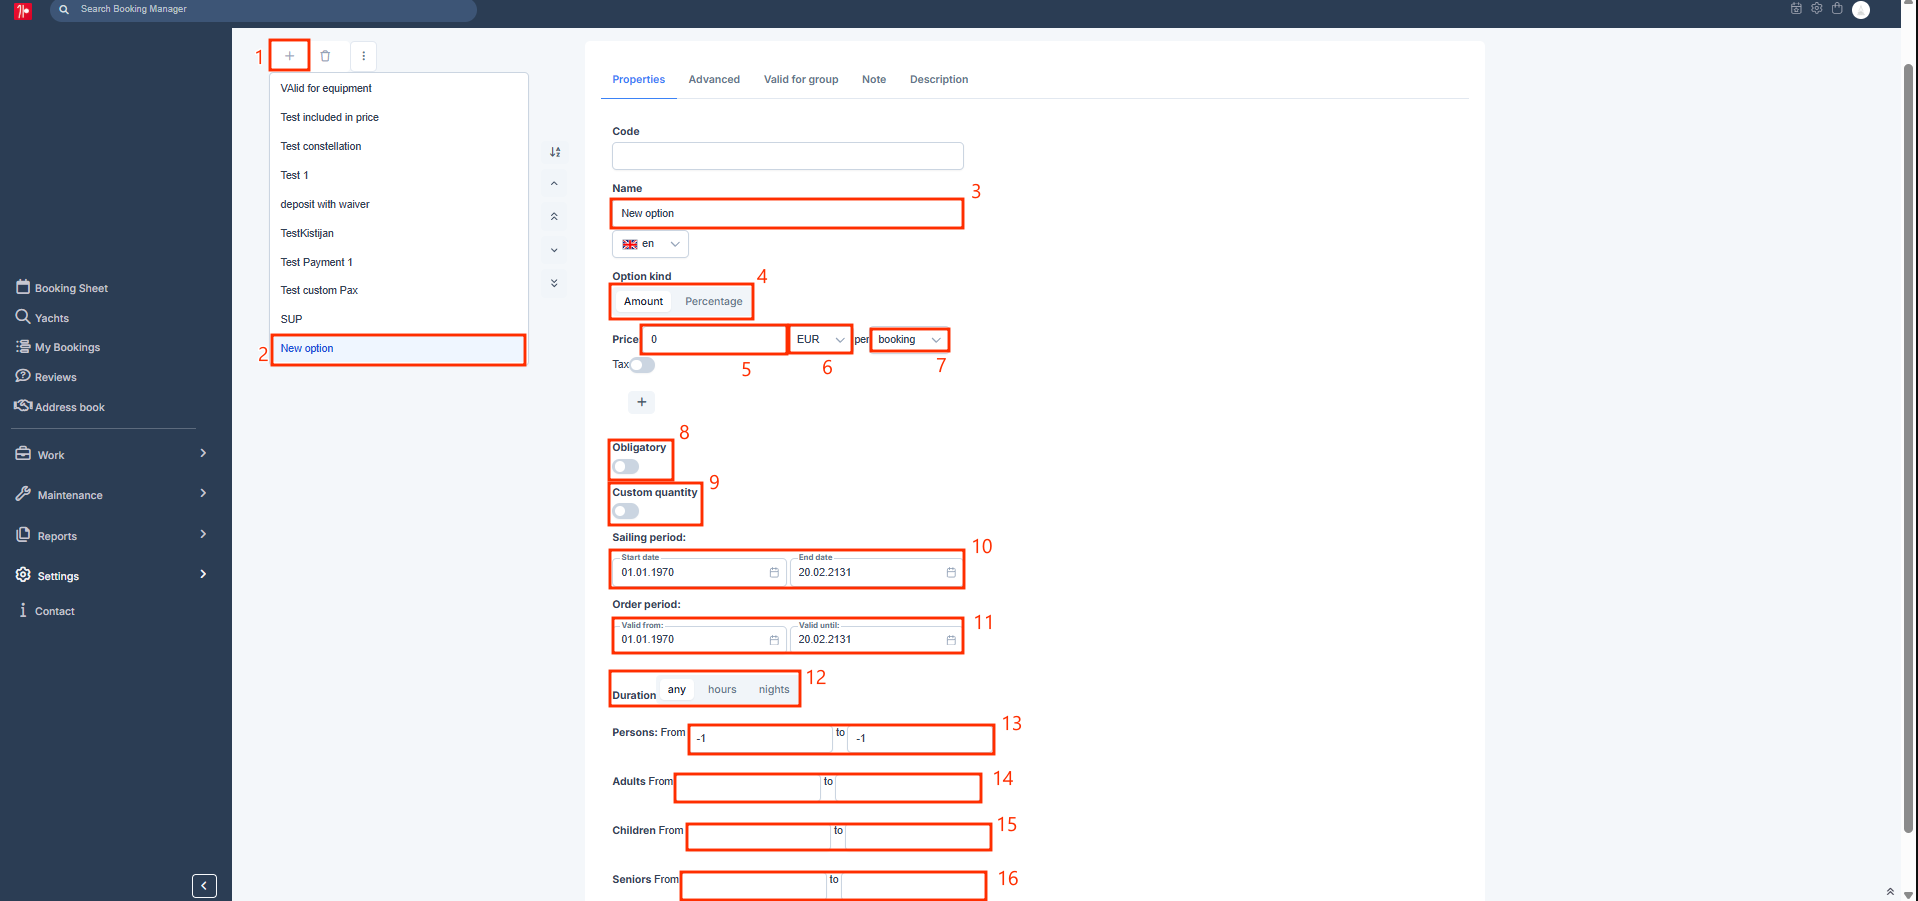
Task: Click the page vertical scrollbar
Action: pyautogui.click(x=1909, y=448)
